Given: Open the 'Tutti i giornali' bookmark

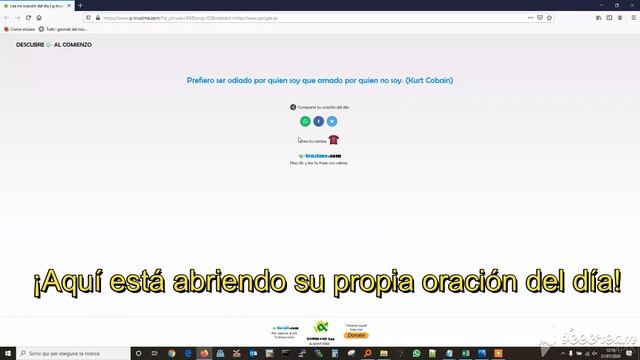Looking at the screenshot, I should point(63,29).
